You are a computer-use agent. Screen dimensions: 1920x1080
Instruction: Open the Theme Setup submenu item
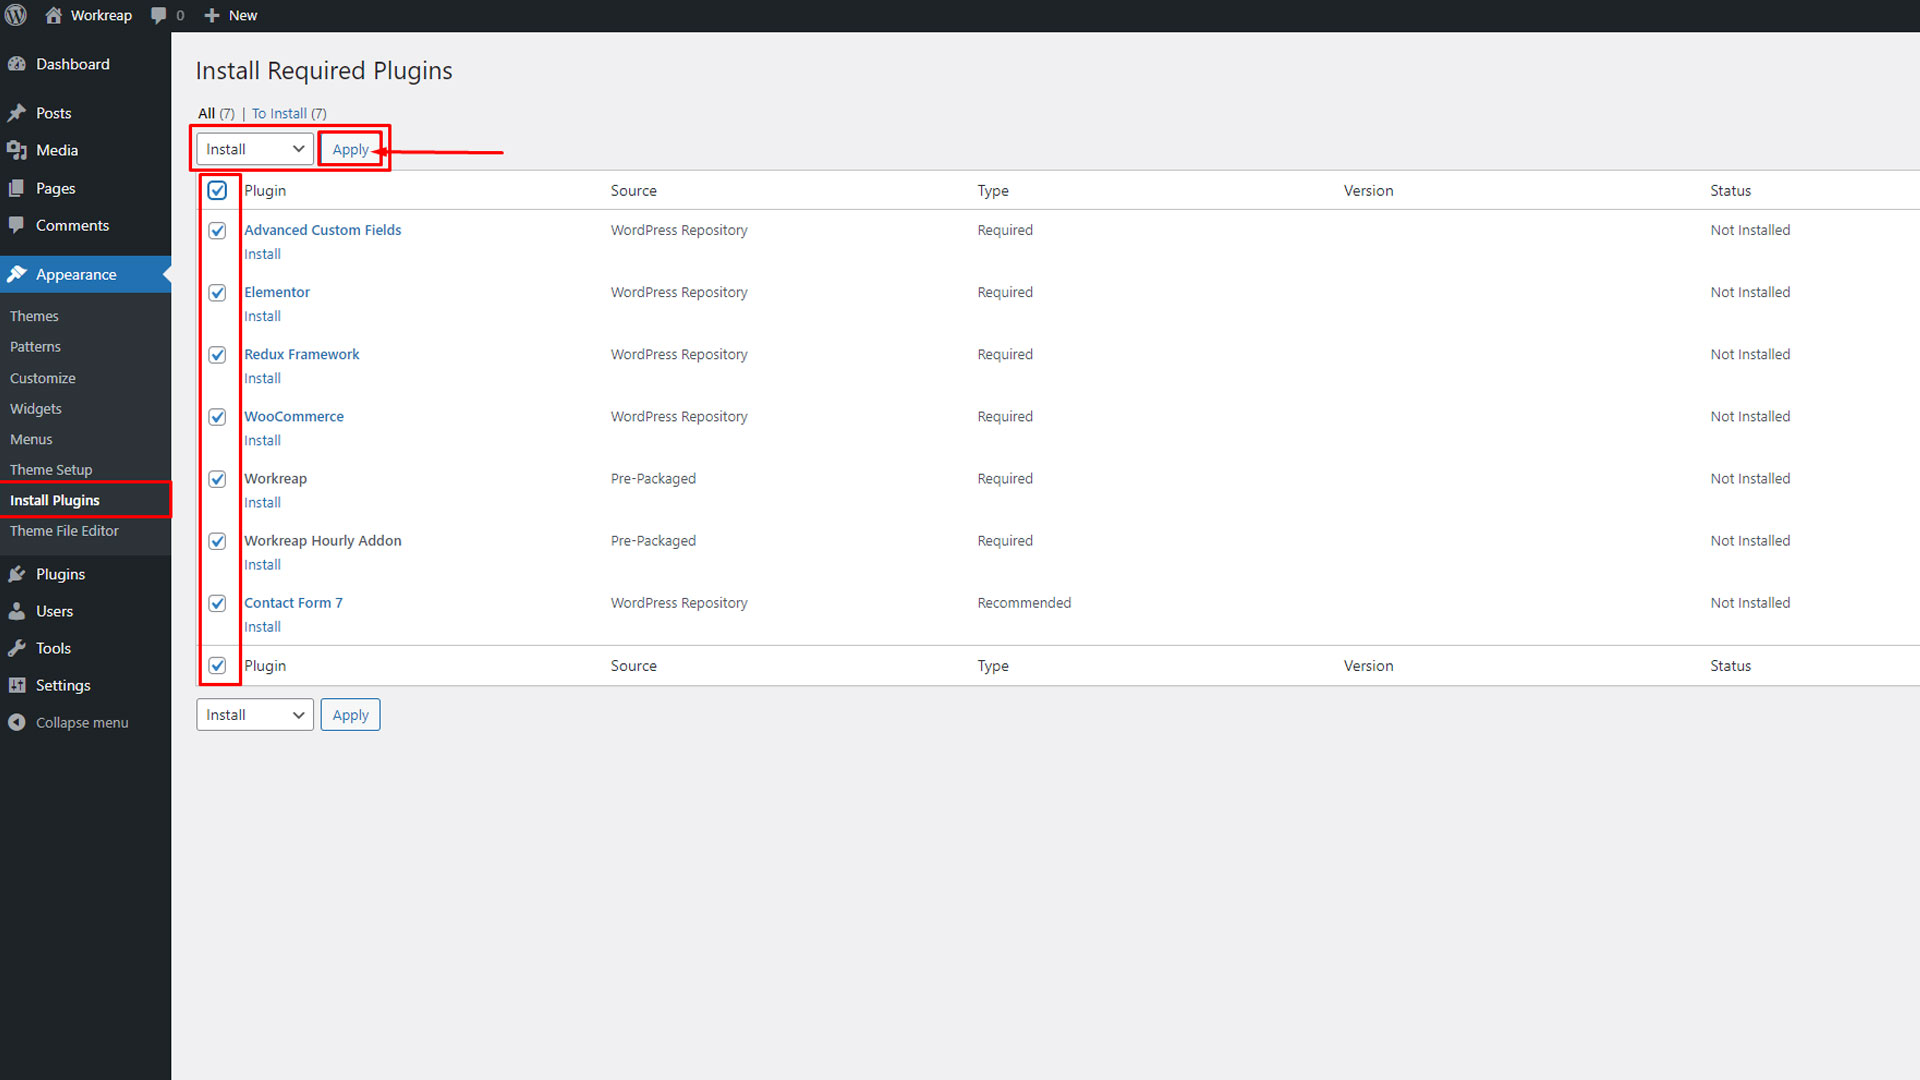(x=51, y=470)
